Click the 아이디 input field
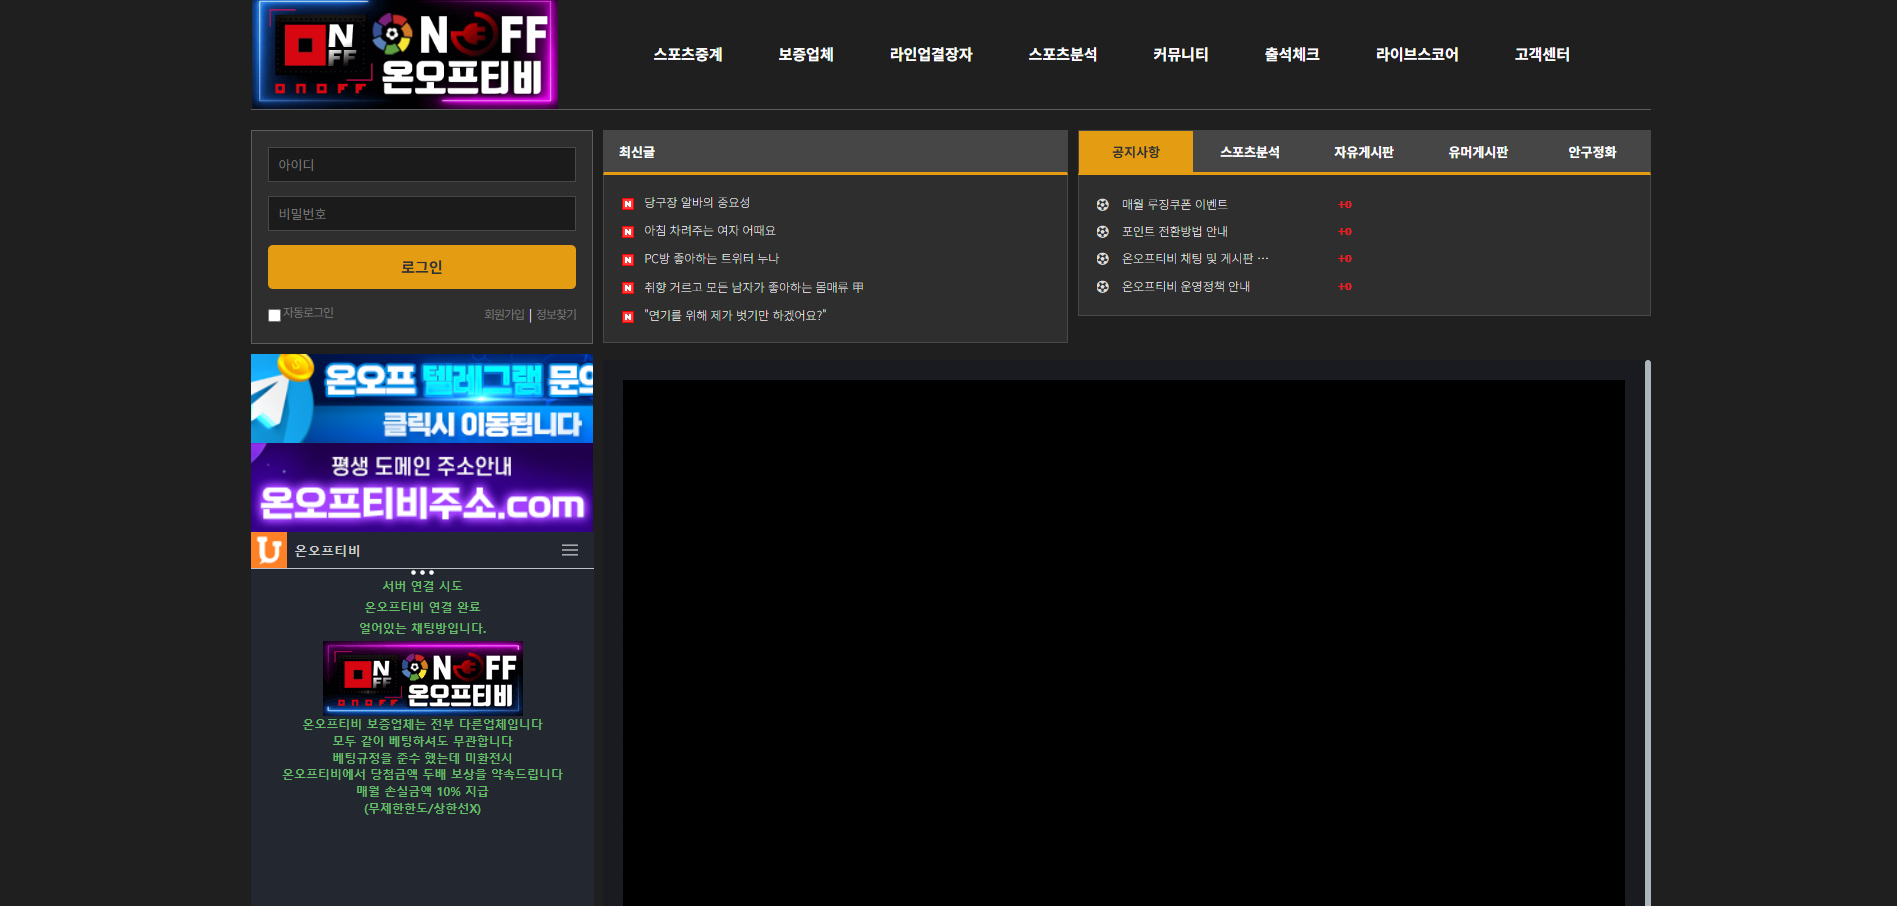This screenshot has width=1897, height=906. (422, 165)
